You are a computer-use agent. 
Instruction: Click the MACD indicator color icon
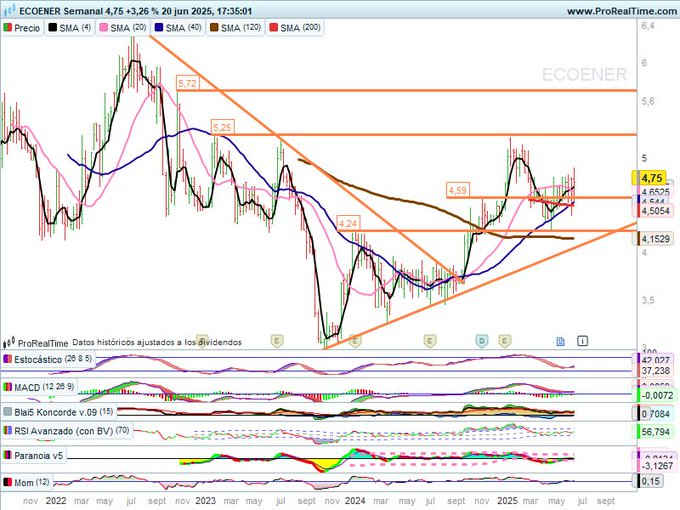tap(7, 387)
